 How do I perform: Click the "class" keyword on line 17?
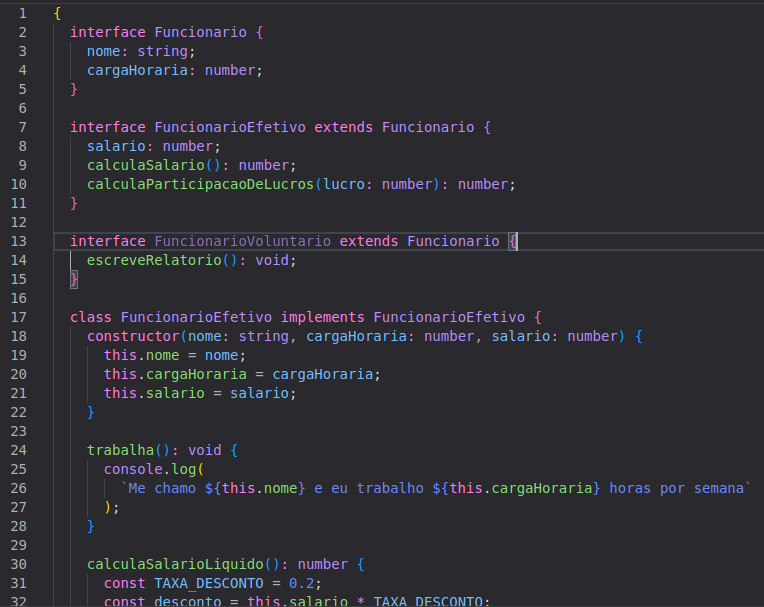point(91,317)
